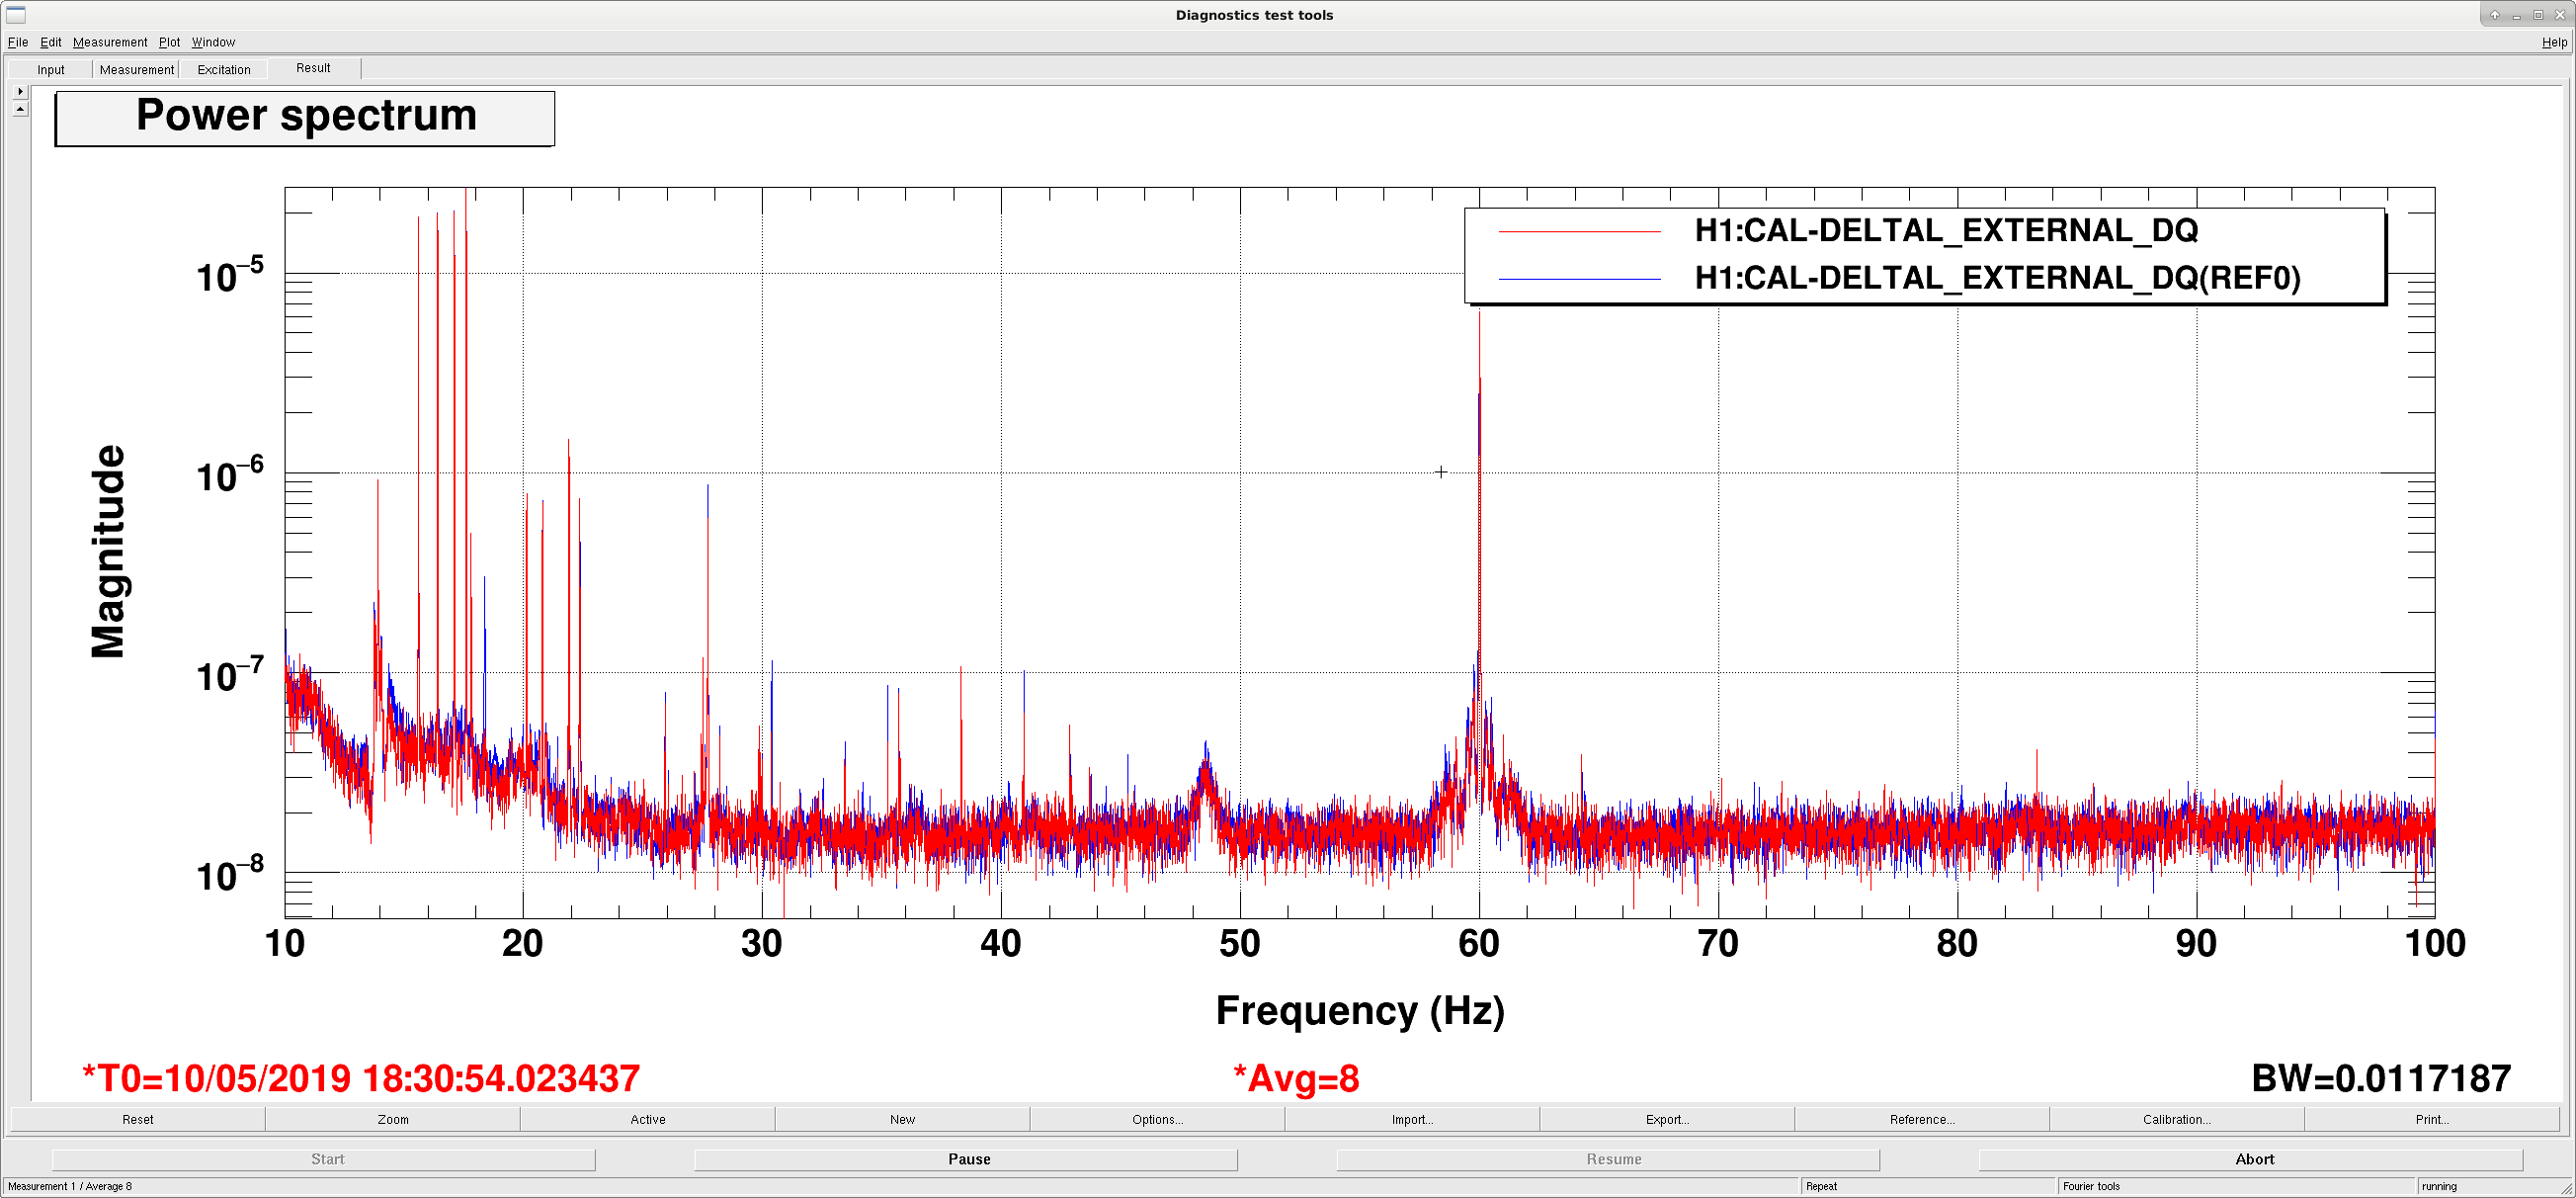The width and height of the screenshot is (2576, 1198).
Task: Click the Export... button
Action: coord(1667,1119)
